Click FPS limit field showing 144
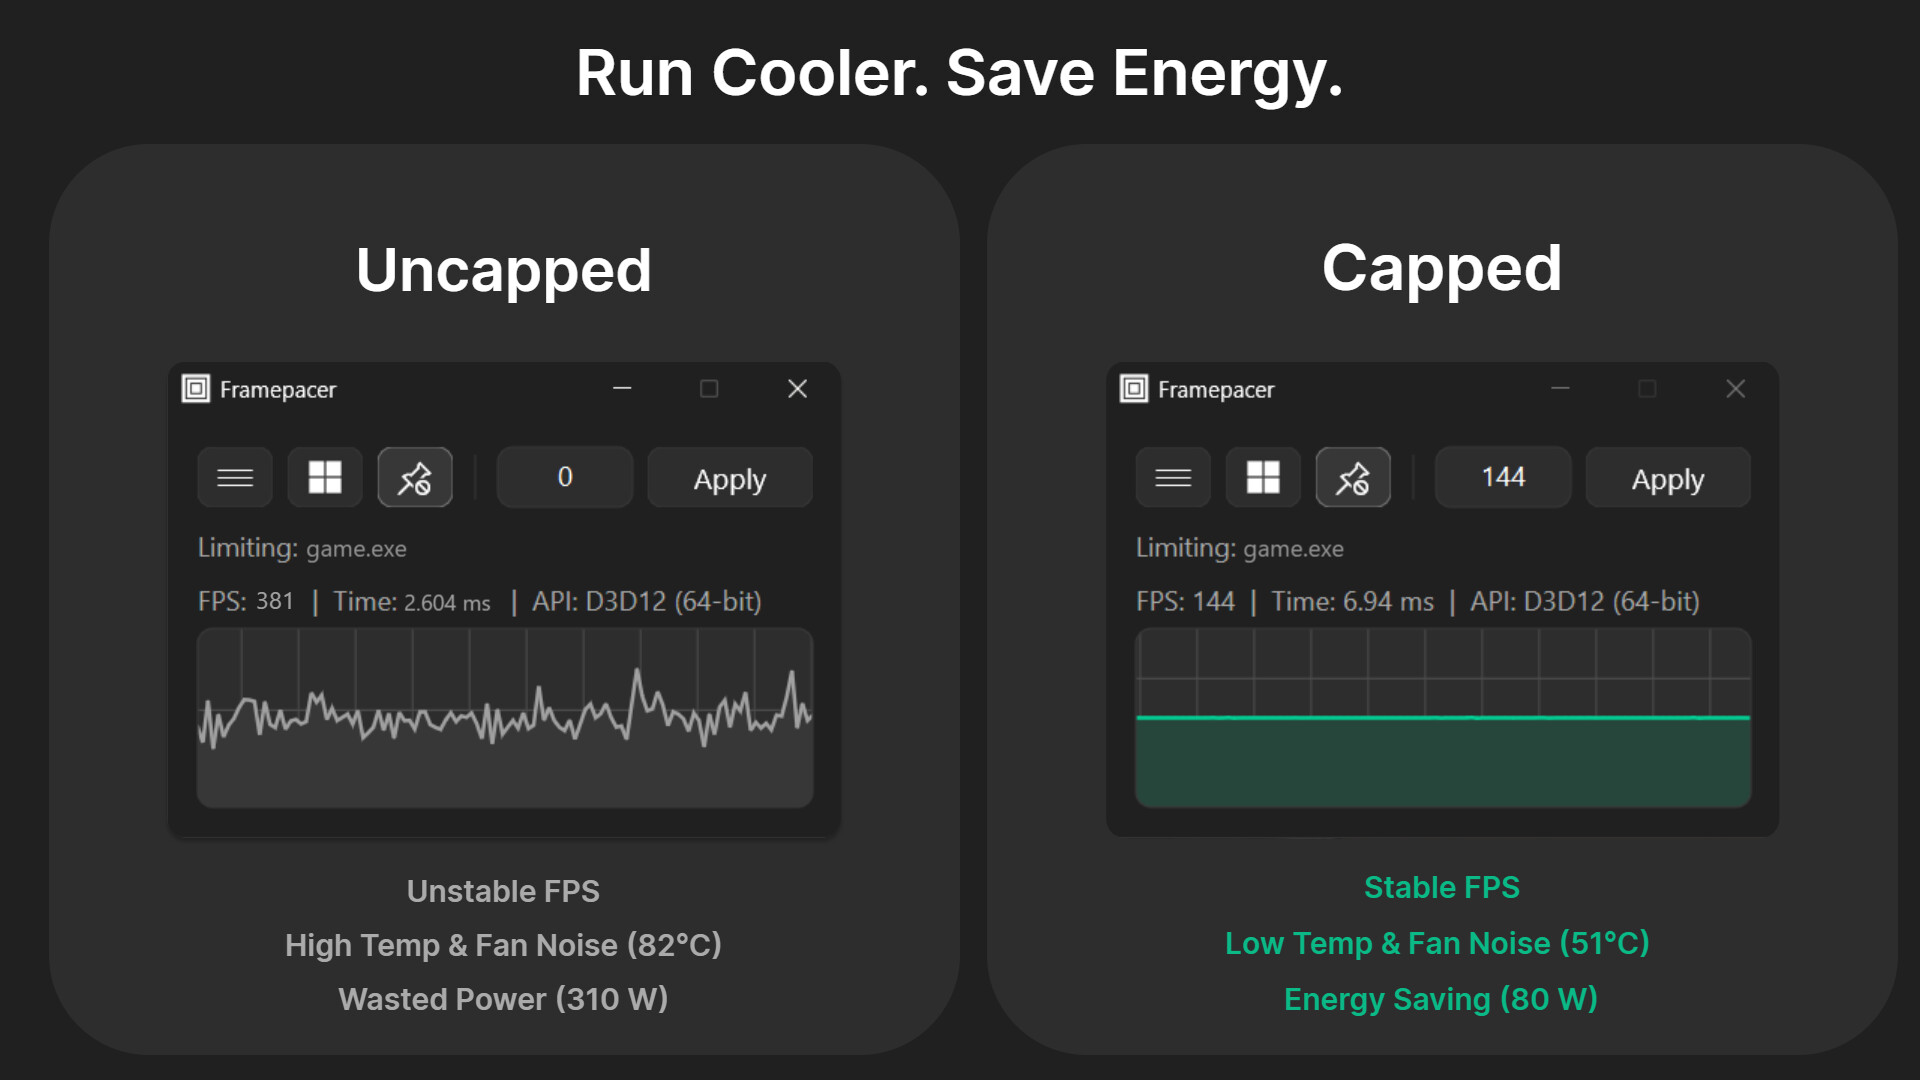This screenshot has width=1920, height=1080. (1503, 478)
